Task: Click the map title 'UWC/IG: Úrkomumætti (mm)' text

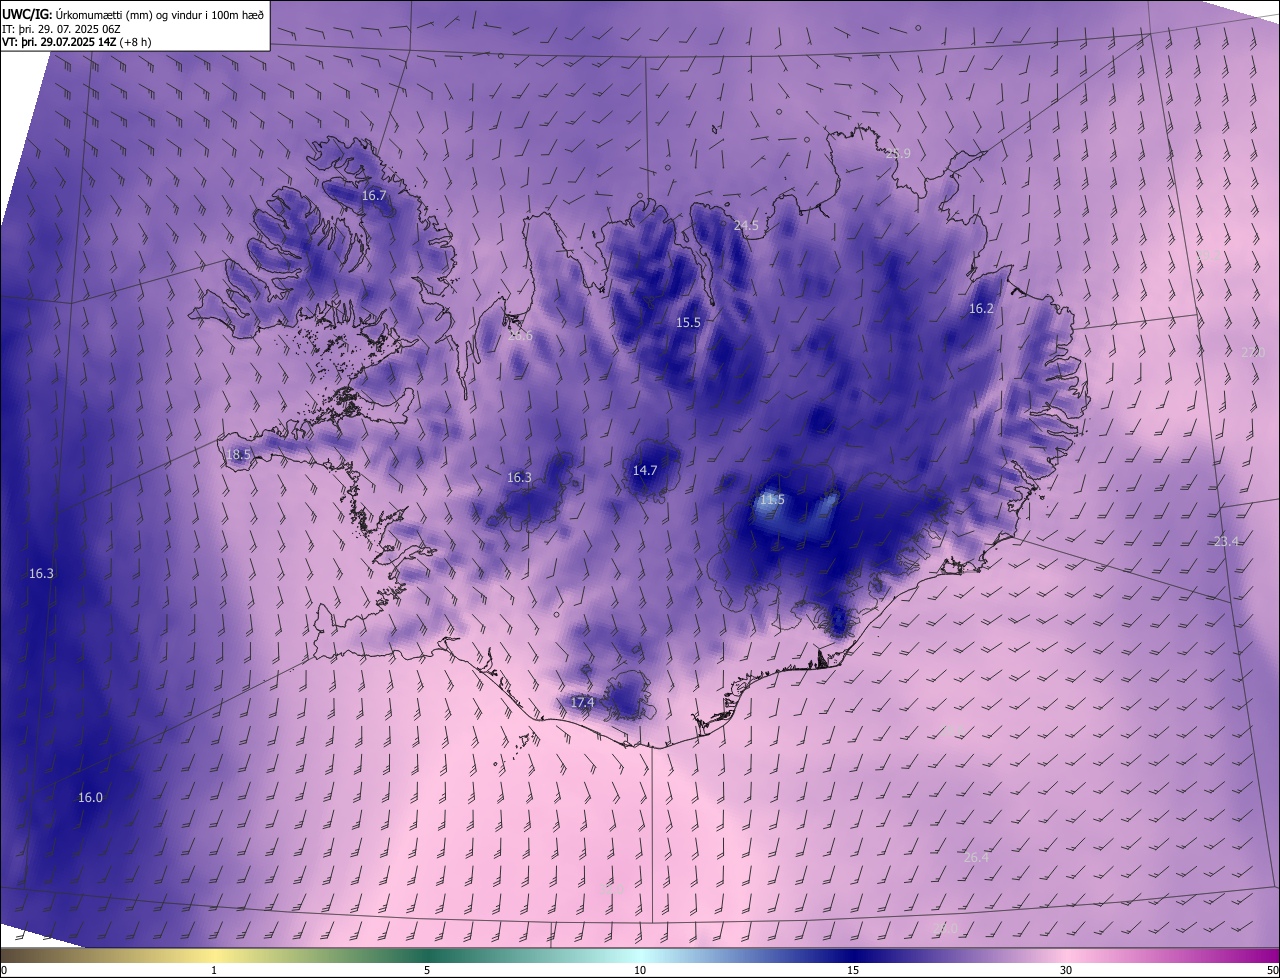Action: [x=78, y=14]
